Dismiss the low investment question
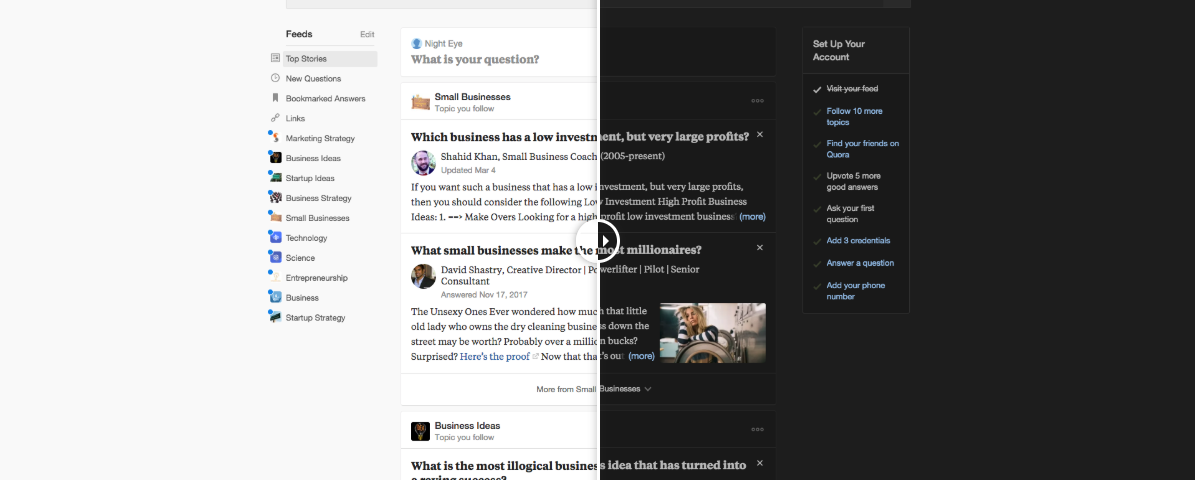This screenshot has width=1195, height=480. 759,134
